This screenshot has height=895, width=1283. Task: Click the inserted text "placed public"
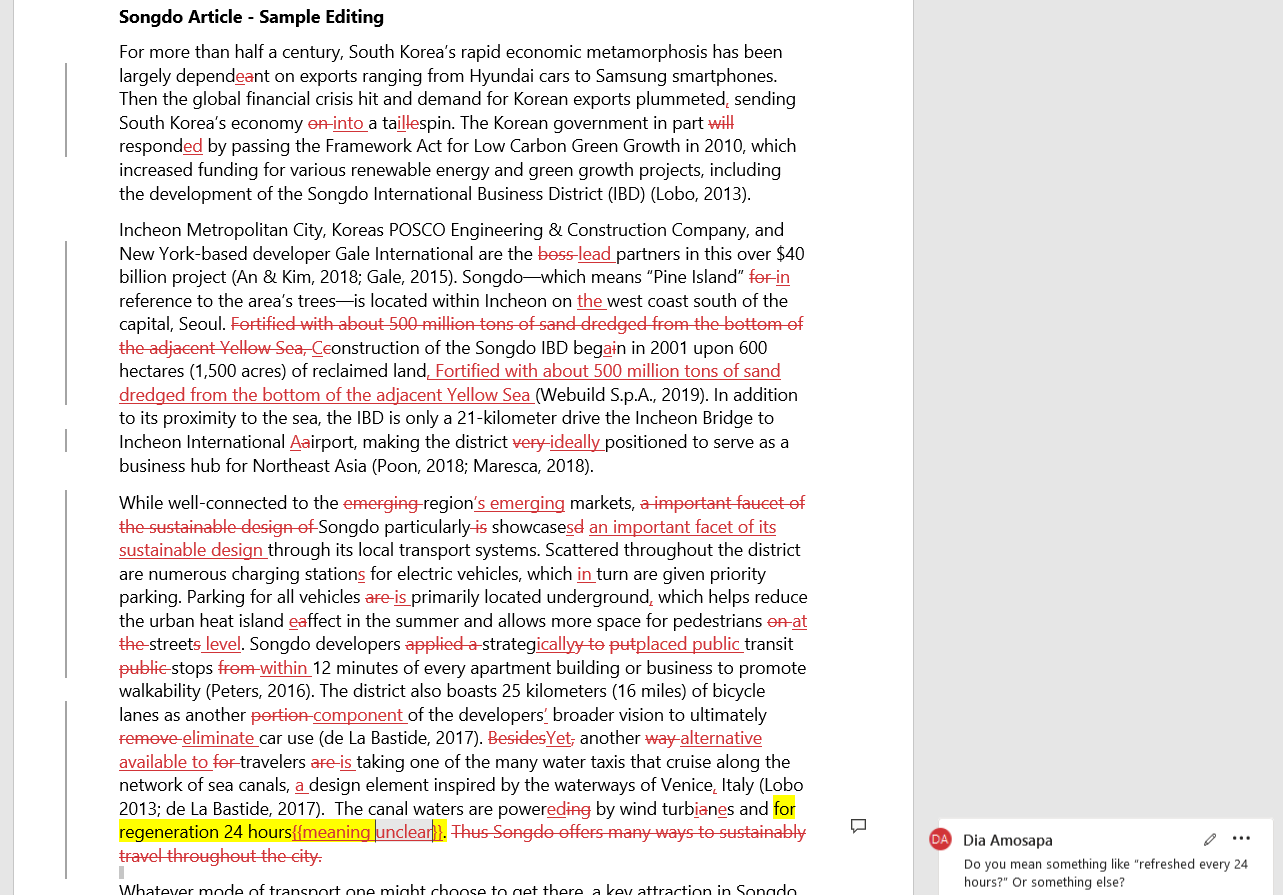(688, 644)
